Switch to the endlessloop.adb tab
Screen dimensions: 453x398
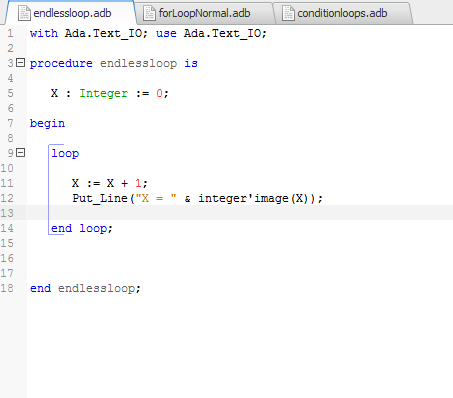click(x=70, y=13)
